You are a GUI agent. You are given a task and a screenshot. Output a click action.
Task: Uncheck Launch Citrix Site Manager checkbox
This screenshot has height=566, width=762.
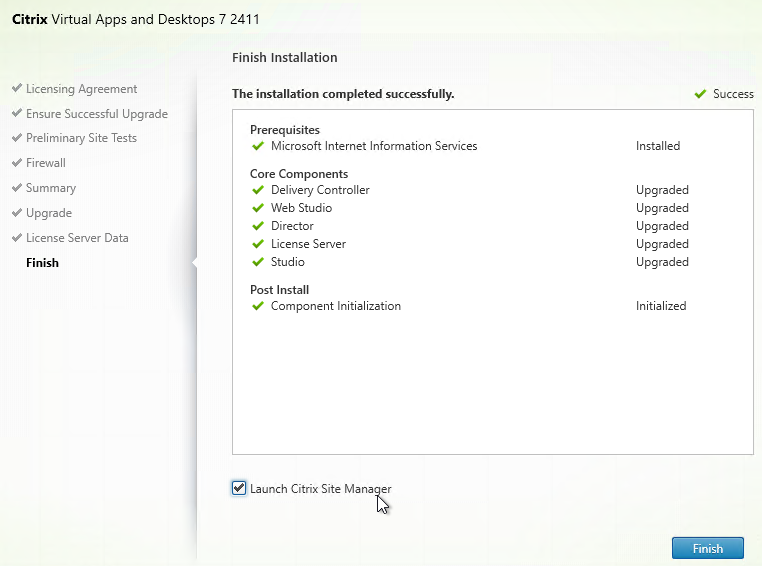click(x=238, y=488)
